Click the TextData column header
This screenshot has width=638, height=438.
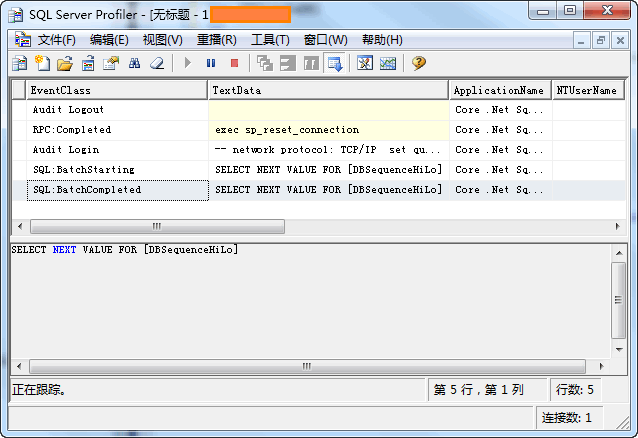(328, 90)
